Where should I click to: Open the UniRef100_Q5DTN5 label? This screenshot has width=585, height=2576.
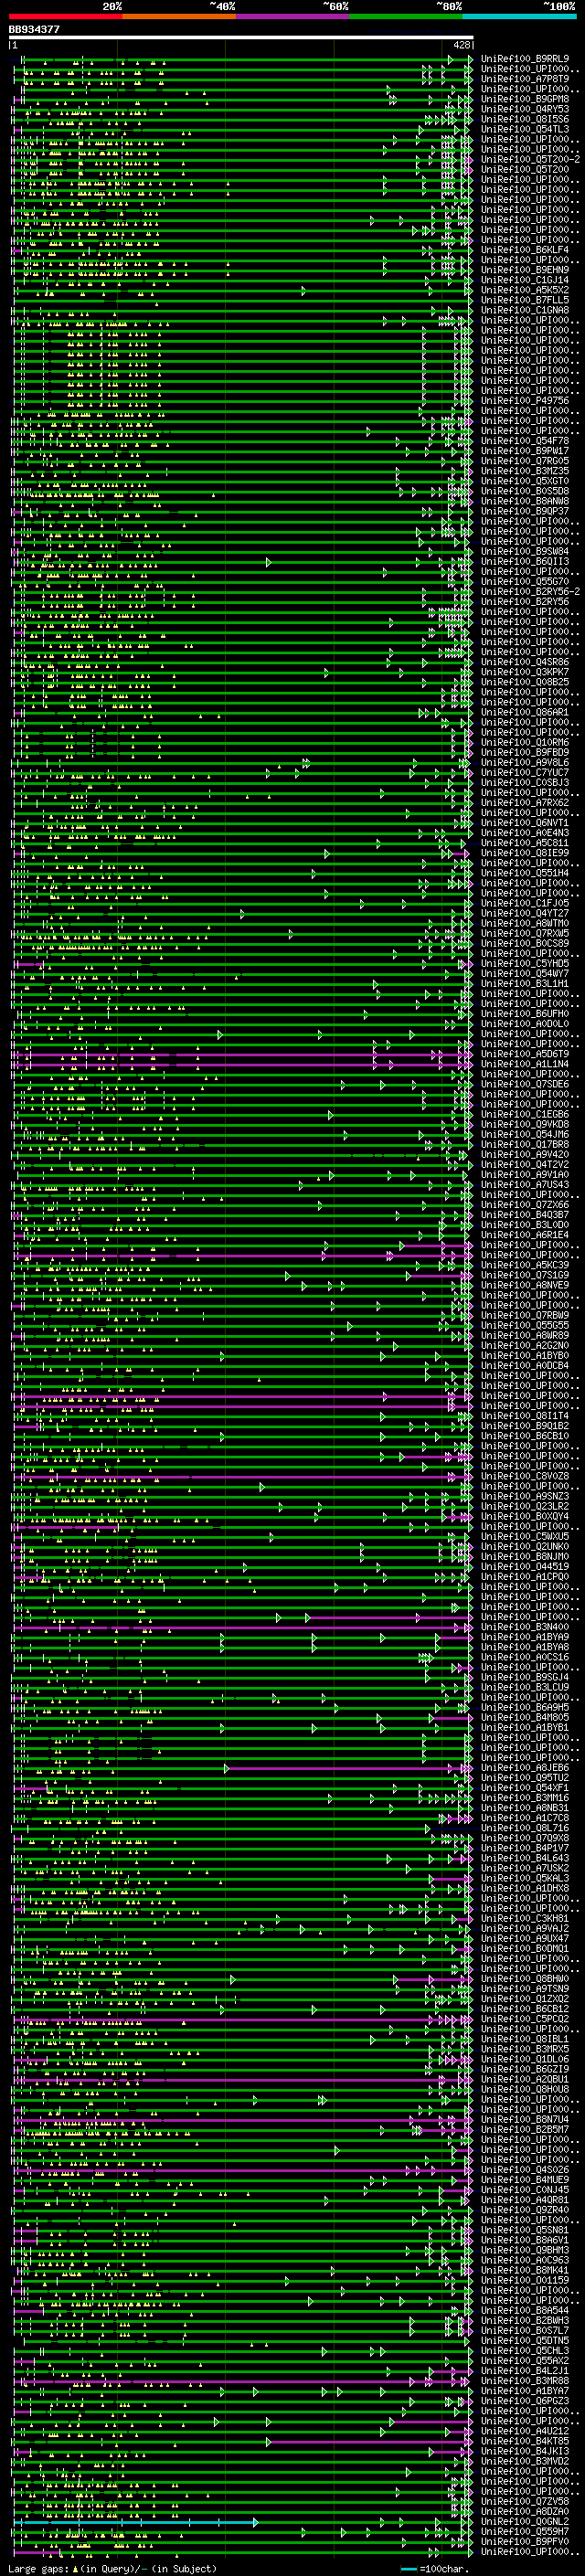coord(525,2340)
